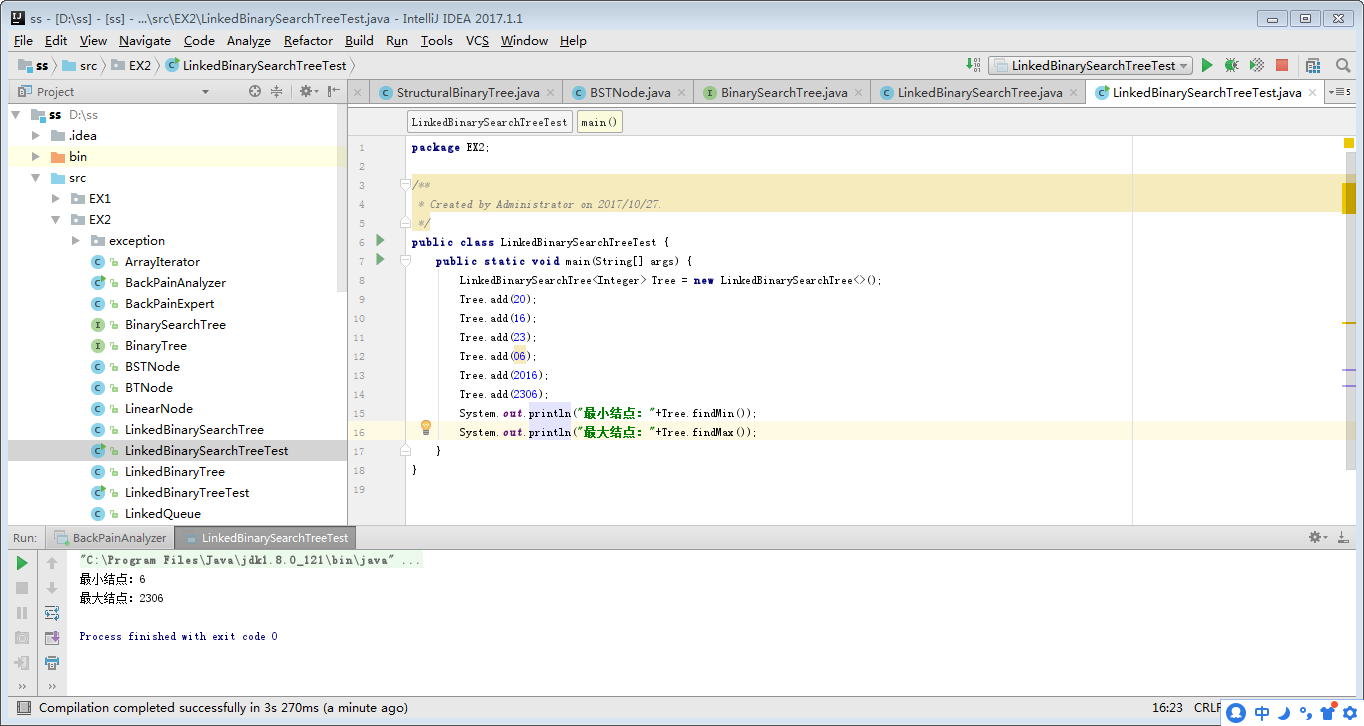Open Search Everywhere magnifier icon
The width and height of the screenshot is (1364, 726).
[1343, 65]
